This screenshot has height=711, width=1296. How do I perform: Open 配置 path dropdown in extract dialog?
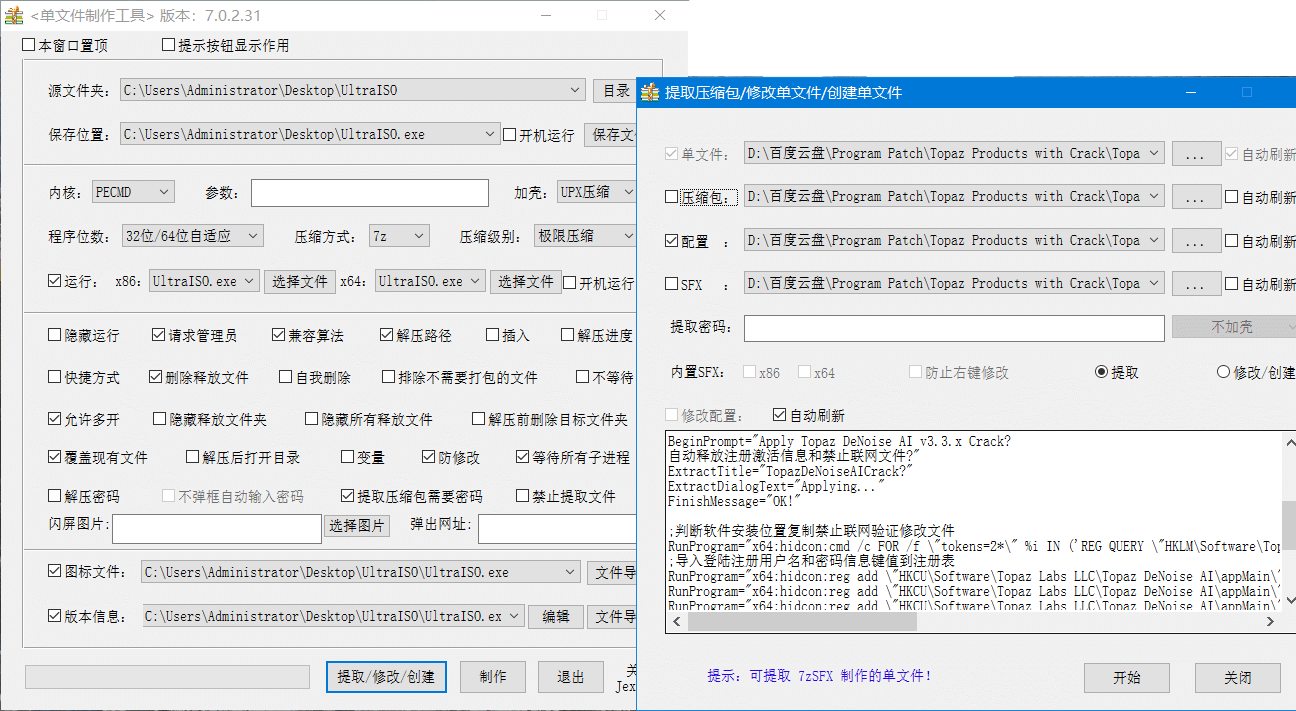[x=1155, y=240]
